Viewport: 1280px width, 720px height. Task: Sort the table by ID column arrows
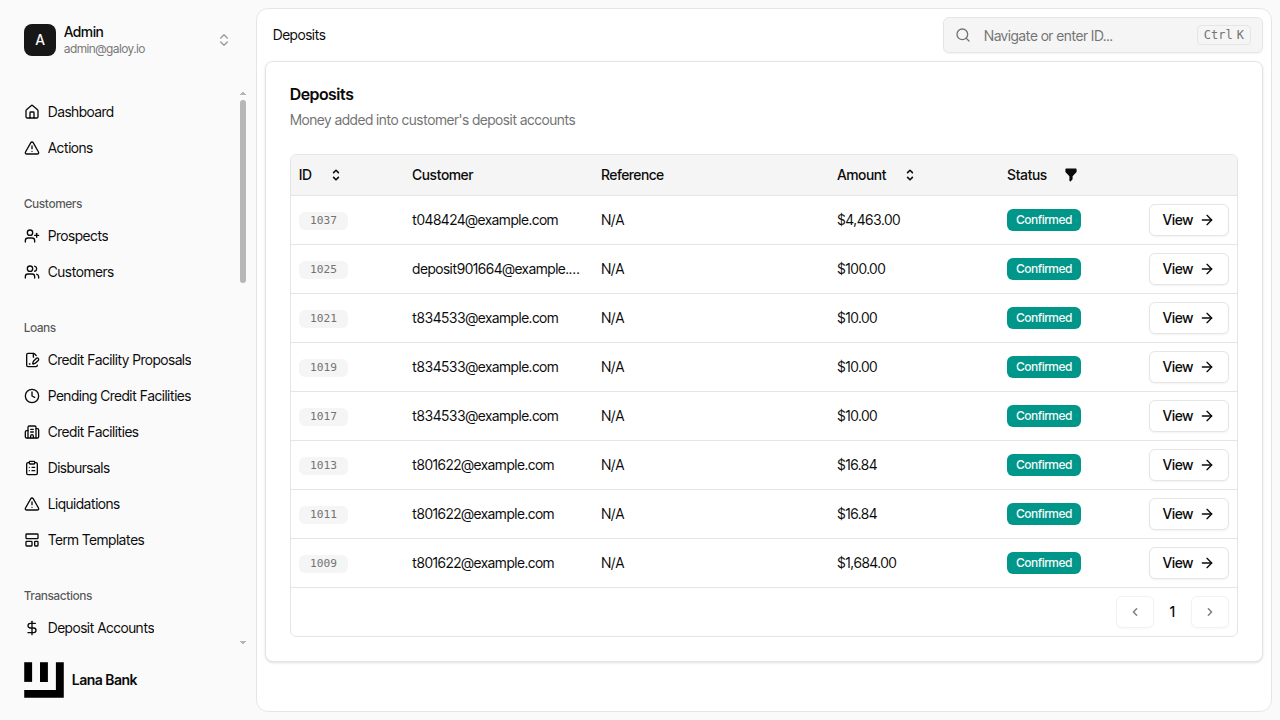click(x=336, y=175)
